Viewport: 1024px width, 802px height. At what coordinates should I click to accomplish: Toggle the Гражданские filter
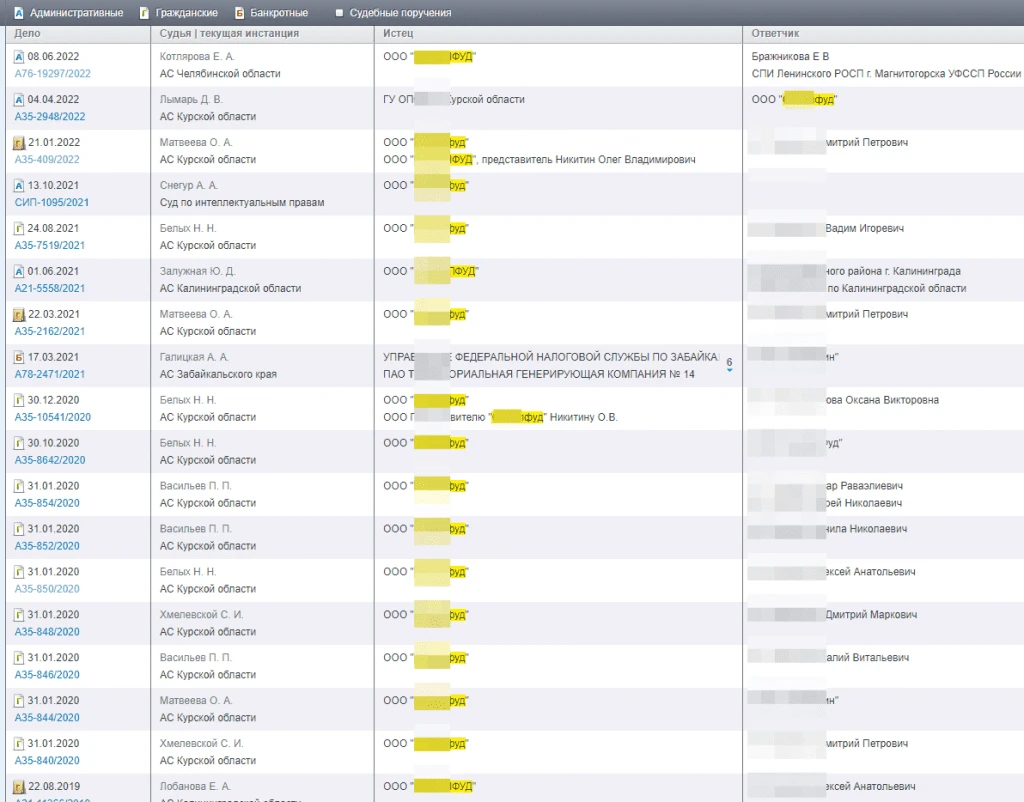(179, 13)
